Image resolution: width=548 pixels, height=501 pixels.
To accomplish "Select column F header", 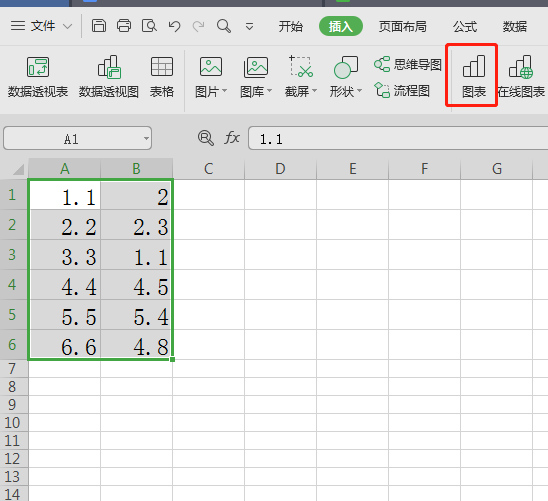I will [x=425, y=169].
